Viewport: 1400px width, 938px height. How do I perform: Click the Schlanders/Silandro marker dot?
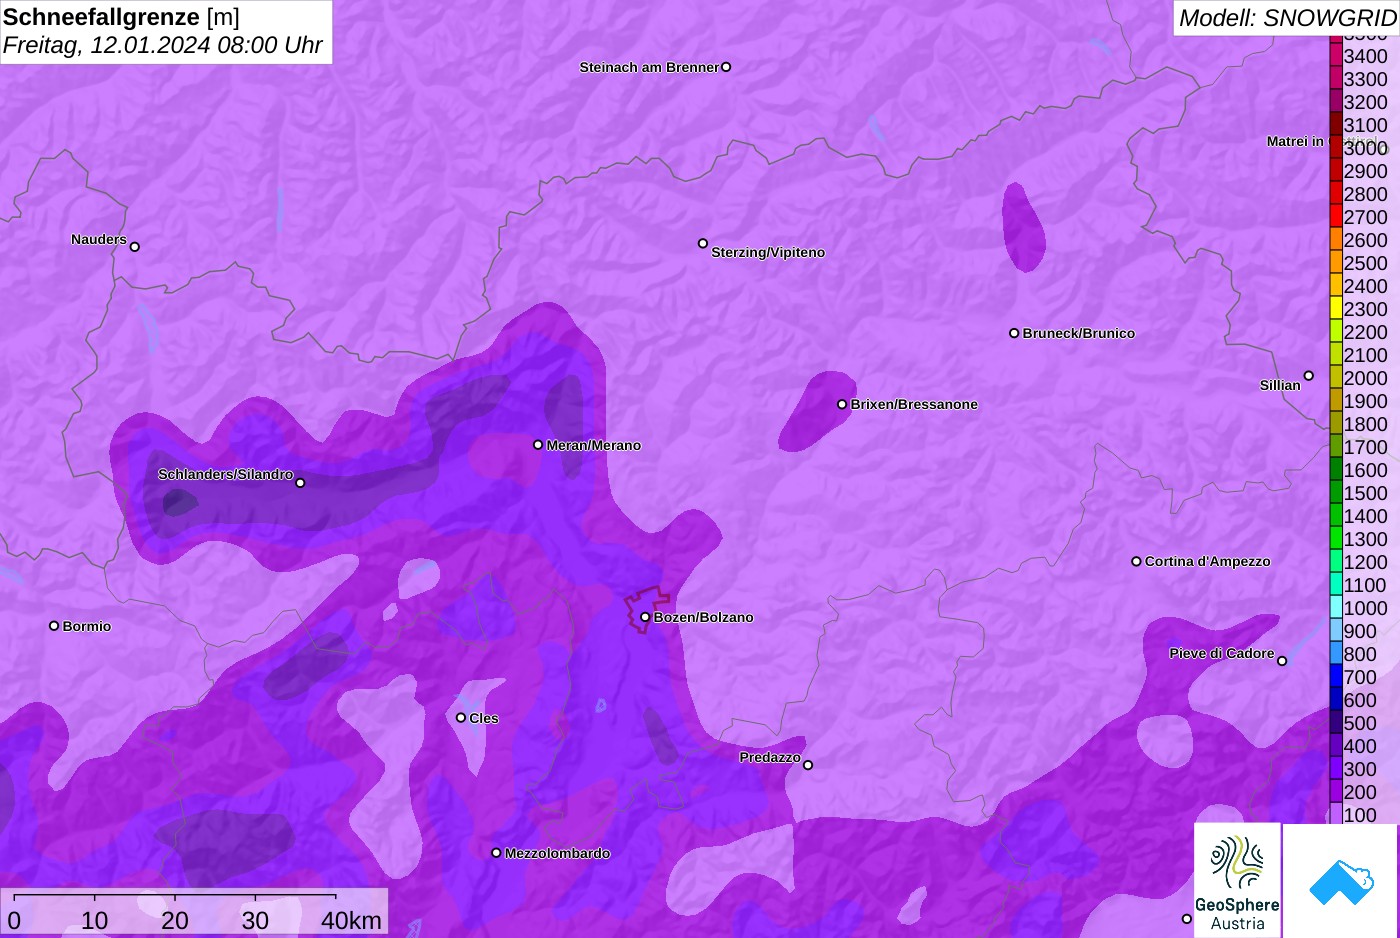coord(300,483)
